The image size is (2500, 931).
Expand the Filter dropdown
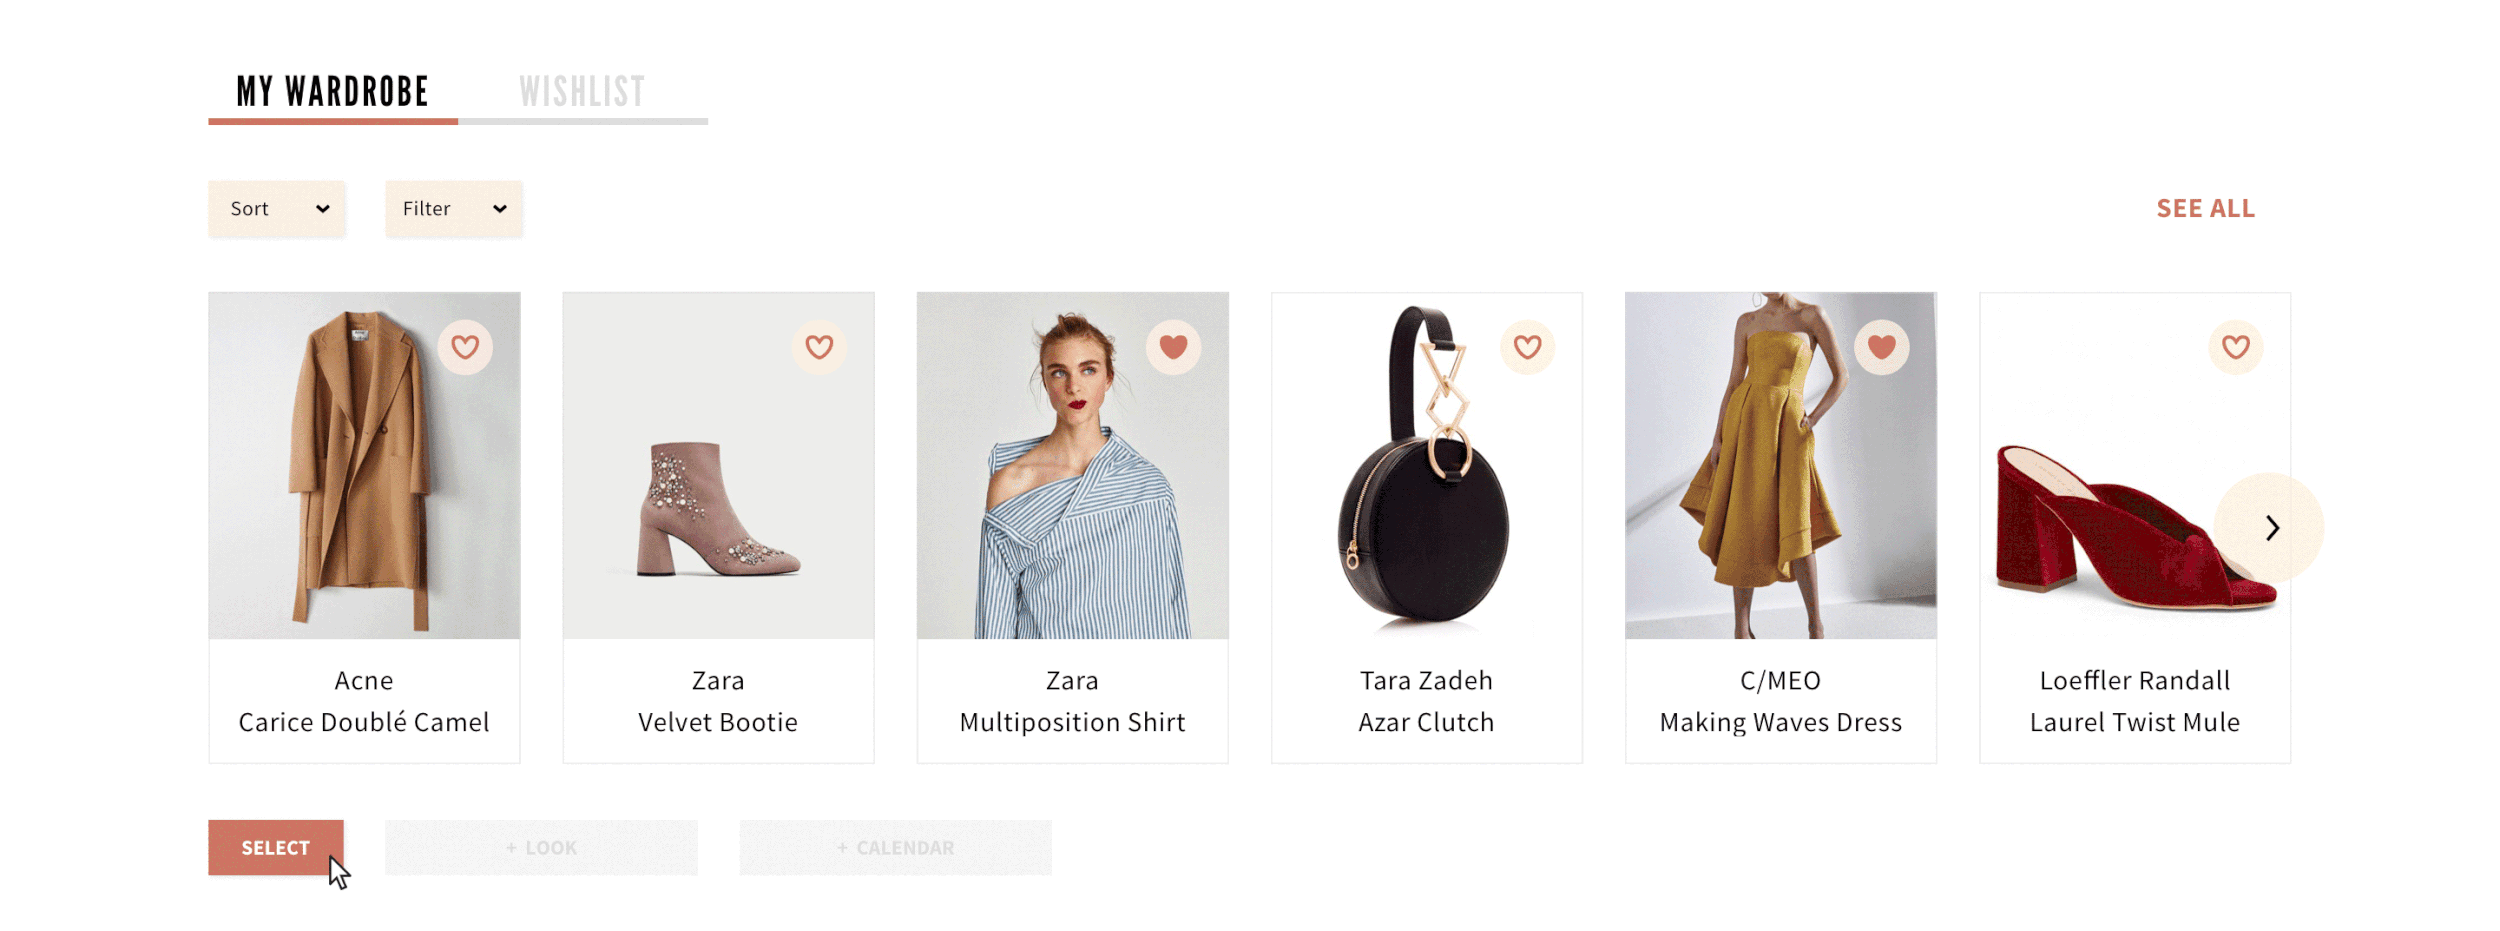(x=454, y=209)
